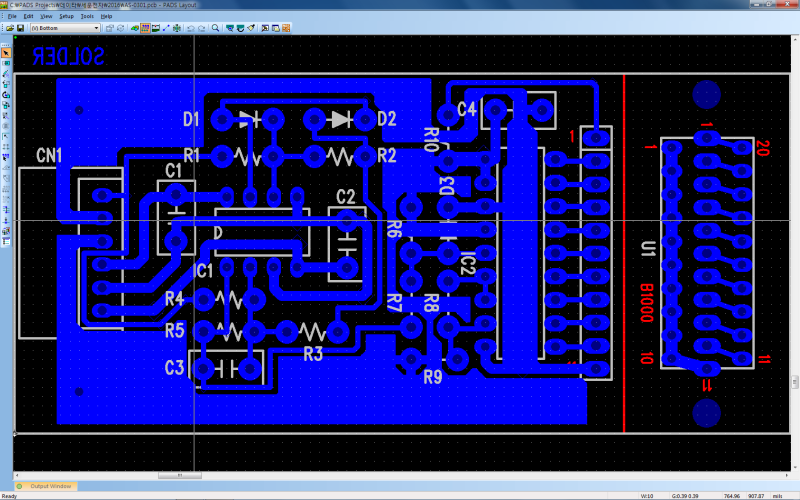
Task: Open the ECO Toolbar diagonal-line icon
Action: point(166,28)
